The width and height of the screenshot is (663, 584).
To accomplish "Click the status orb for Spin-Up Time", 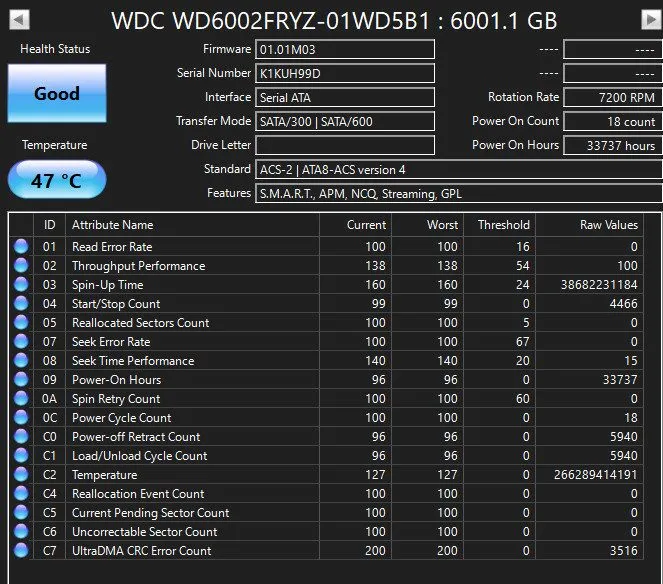I will pos(21,284).
